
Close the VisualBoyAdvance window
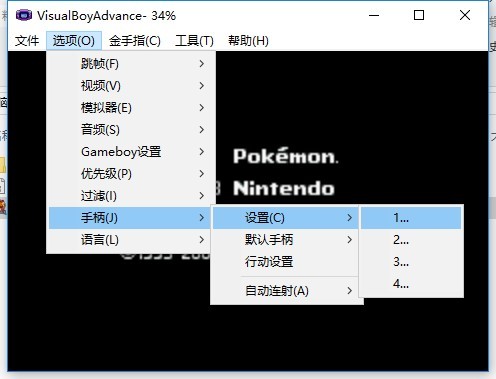coord(465,15)
